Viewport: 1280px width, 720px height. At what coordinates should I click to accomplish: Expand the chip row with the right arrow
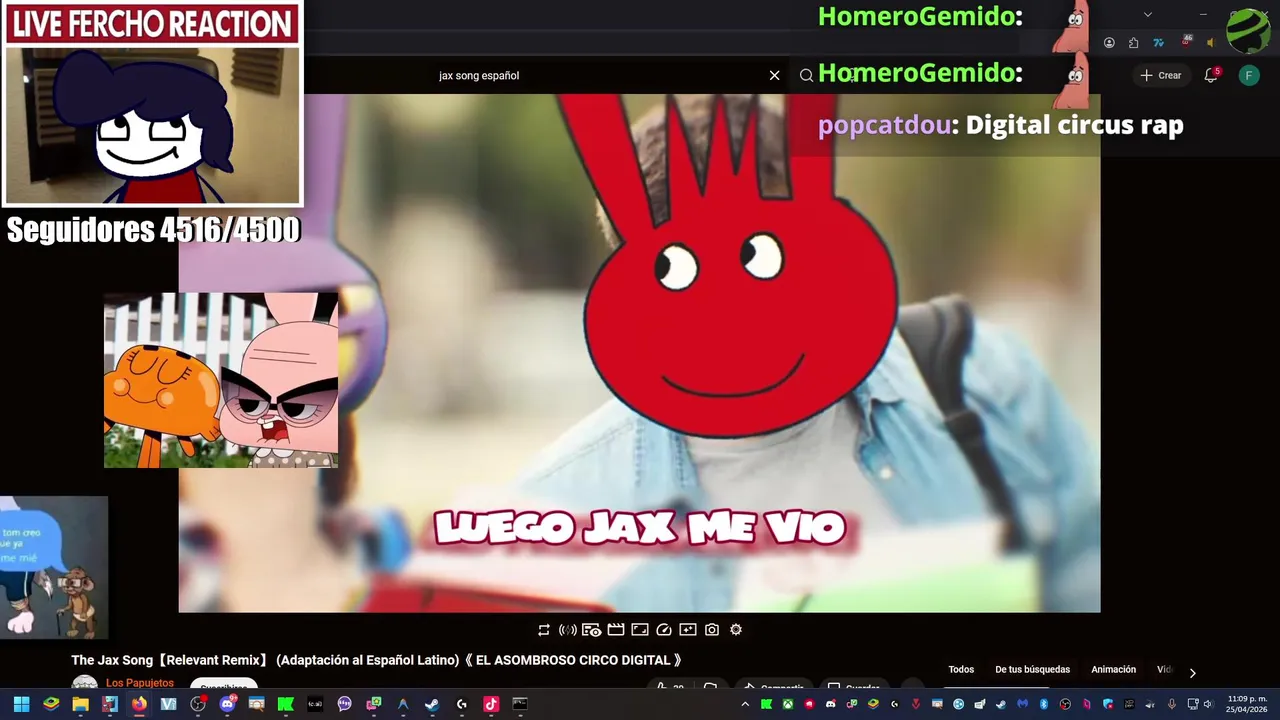tap(1192, 673)
